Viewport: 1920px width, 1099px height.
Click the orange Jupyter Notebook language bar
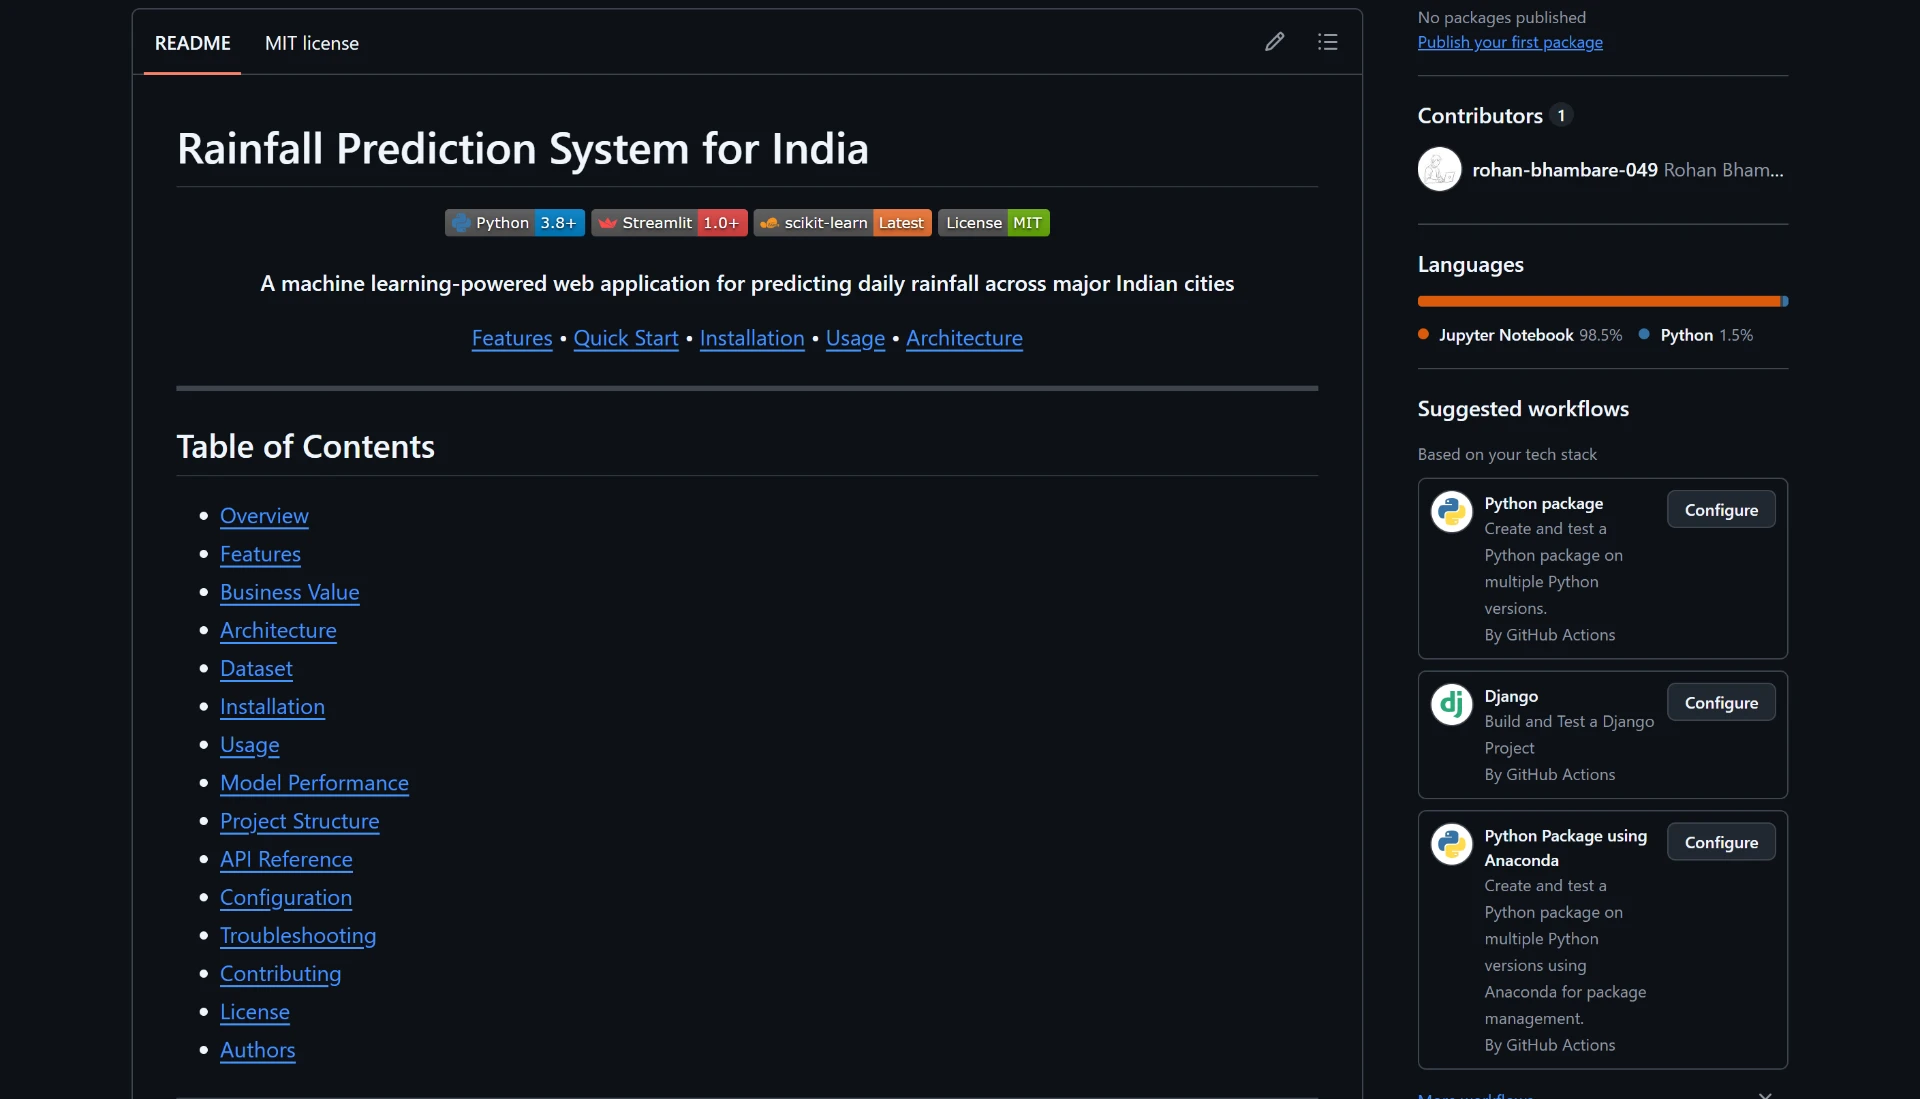1599,301
